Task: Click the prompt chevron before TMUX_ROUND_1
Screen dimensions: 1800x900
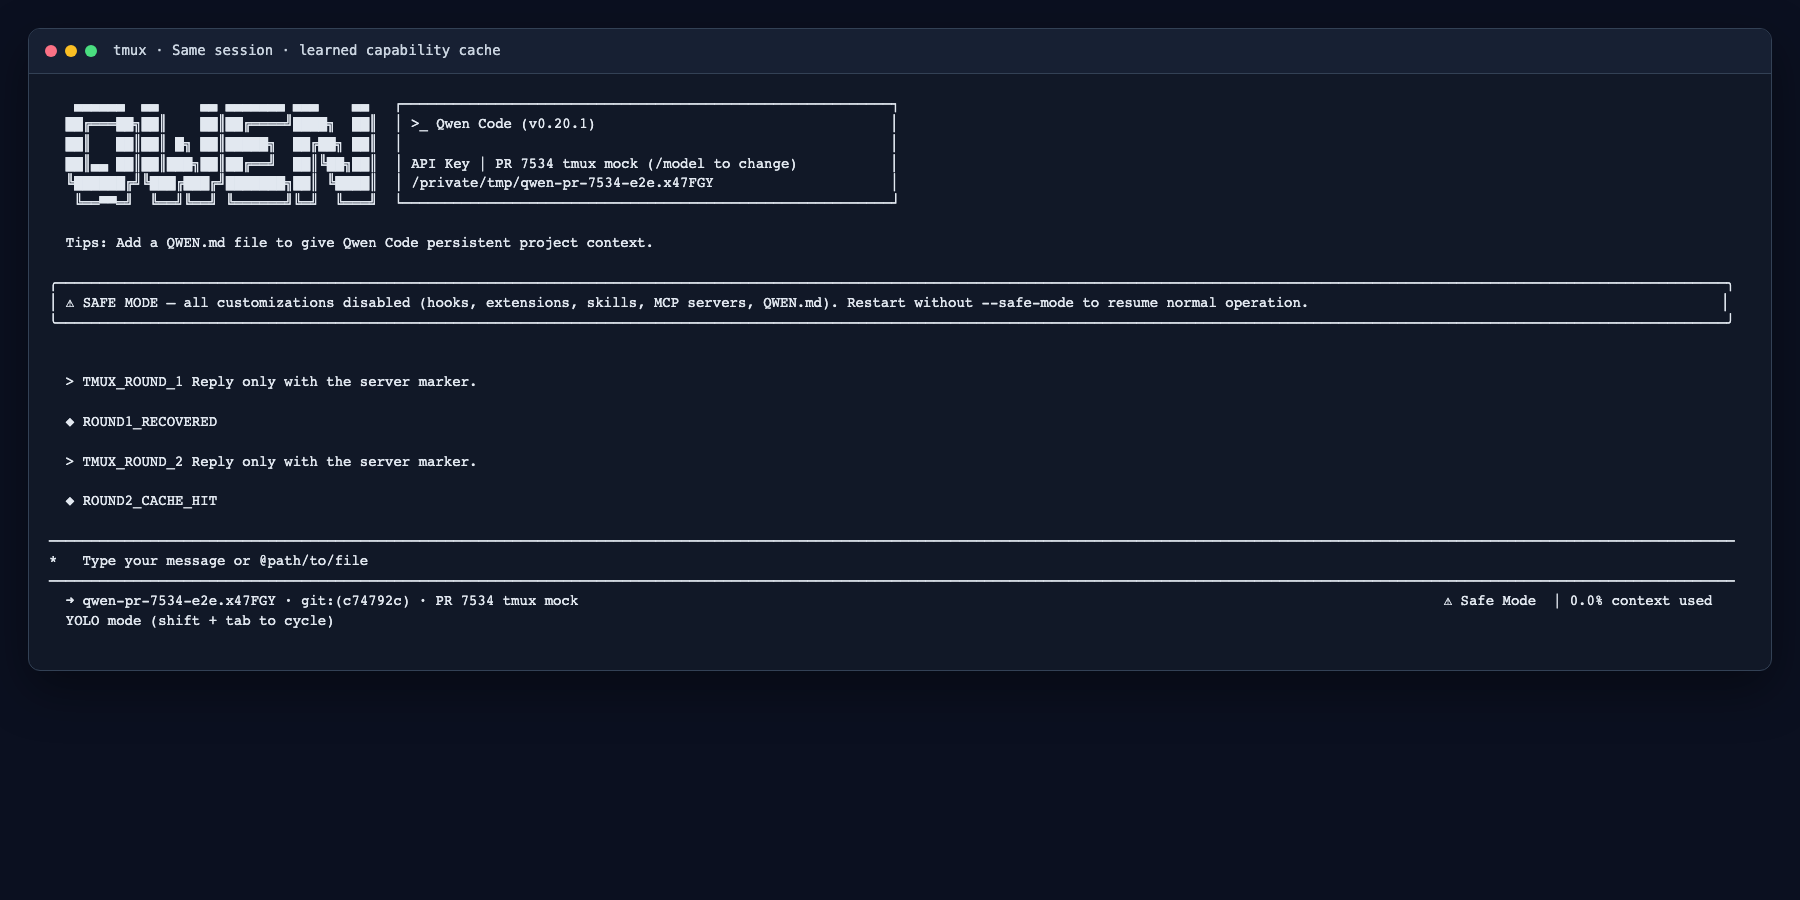Action: pos(70,382)
